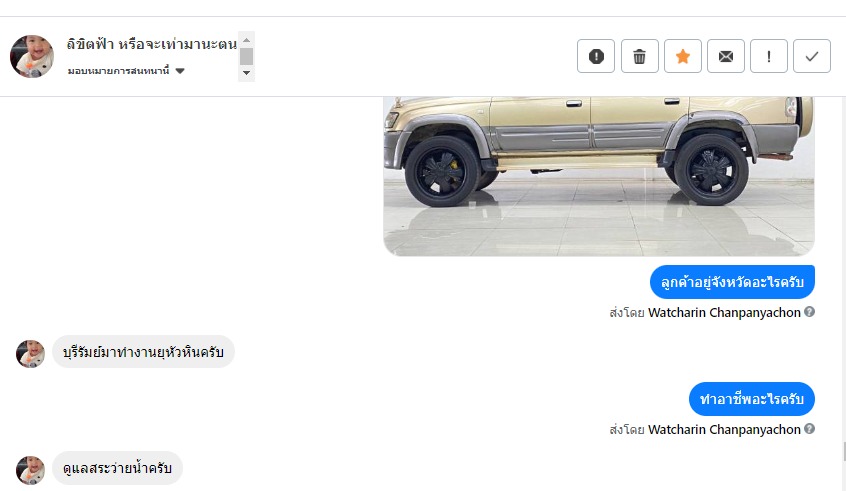Click the blue ลูกค้าอยู่จังหวัดอะไรครับ message bubble
This screenshot has height=491, width=846.
coord(732,282)
